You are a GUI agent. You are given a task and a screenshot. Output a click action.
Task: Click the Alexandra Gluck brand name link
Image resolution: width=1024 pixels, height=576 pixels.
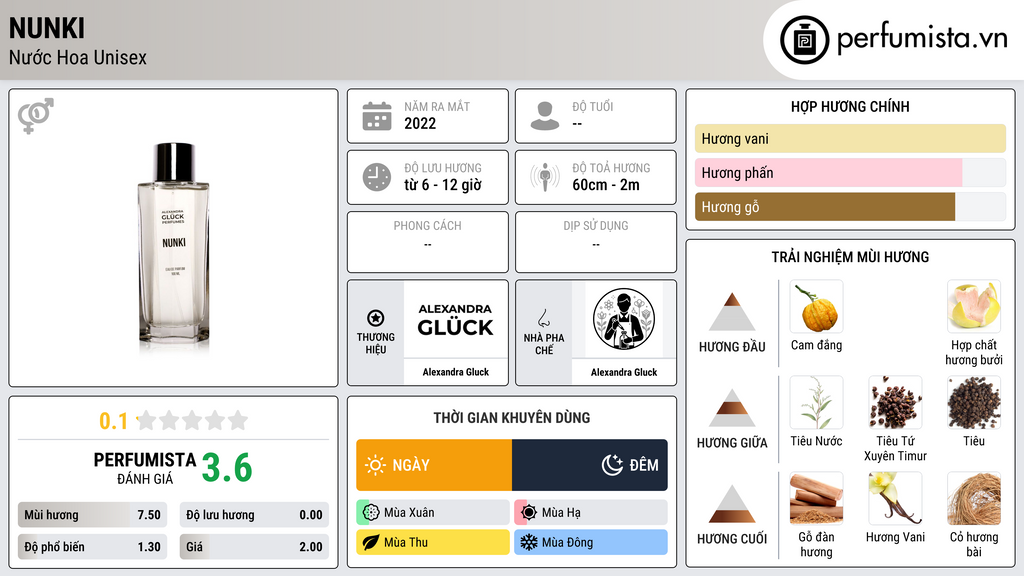(455, 372)
